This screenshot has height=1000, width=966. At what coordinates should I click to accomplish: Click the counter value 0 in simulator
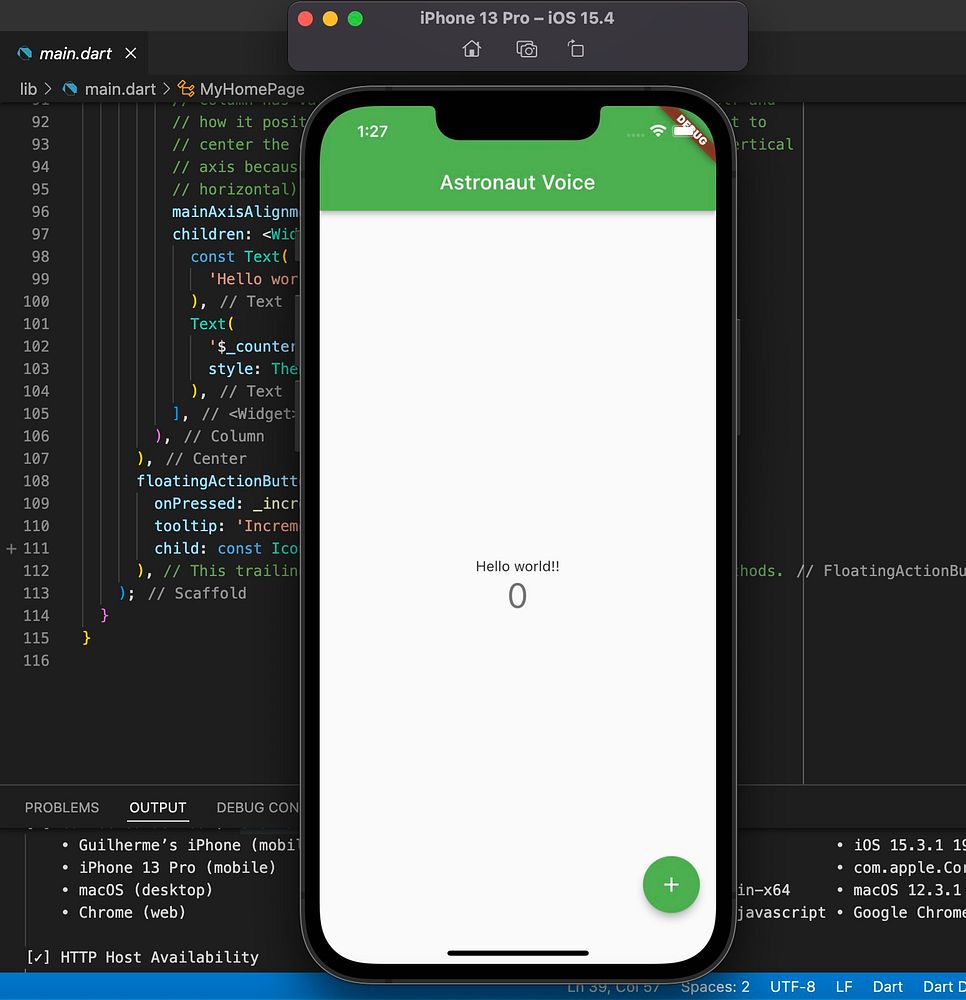click(517, 596)
